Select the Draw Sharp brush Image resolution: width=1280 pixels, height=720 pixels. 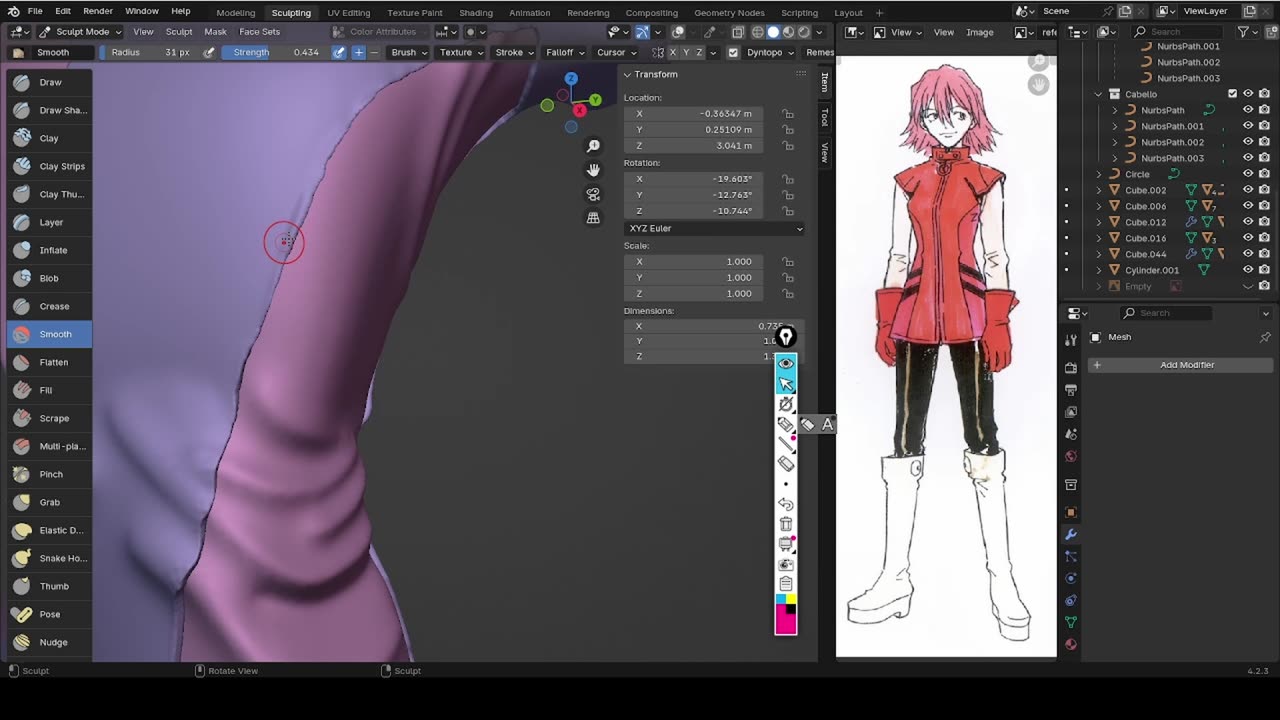point(49,110)
